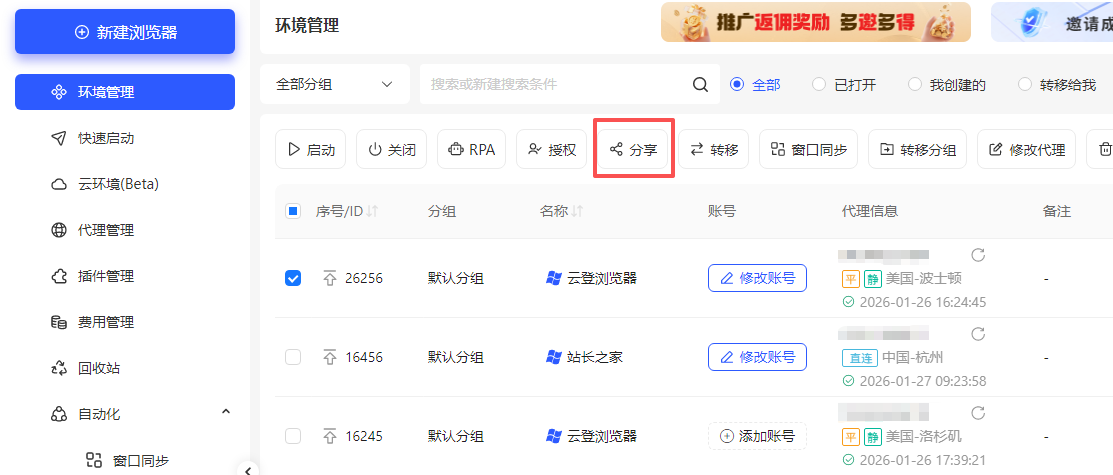The height and width of the screenshot is (475, 1113).
Task: Click the 静 tag in 美国-洛杉矶 row
Action: [872, 436]
